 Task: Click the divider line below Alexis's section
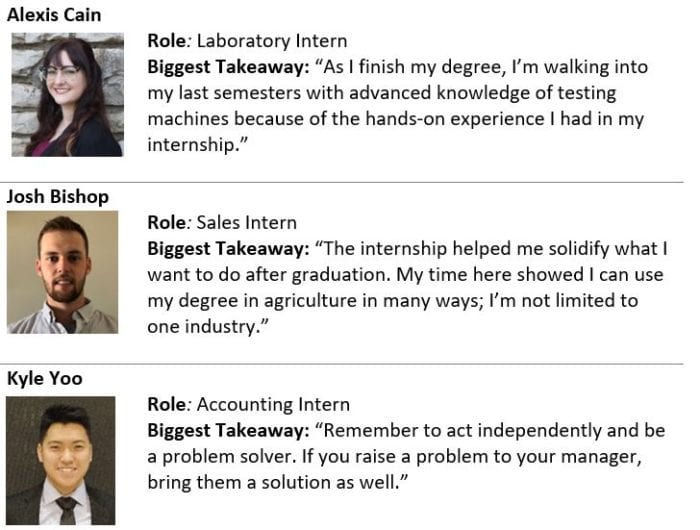click(342, 182)
